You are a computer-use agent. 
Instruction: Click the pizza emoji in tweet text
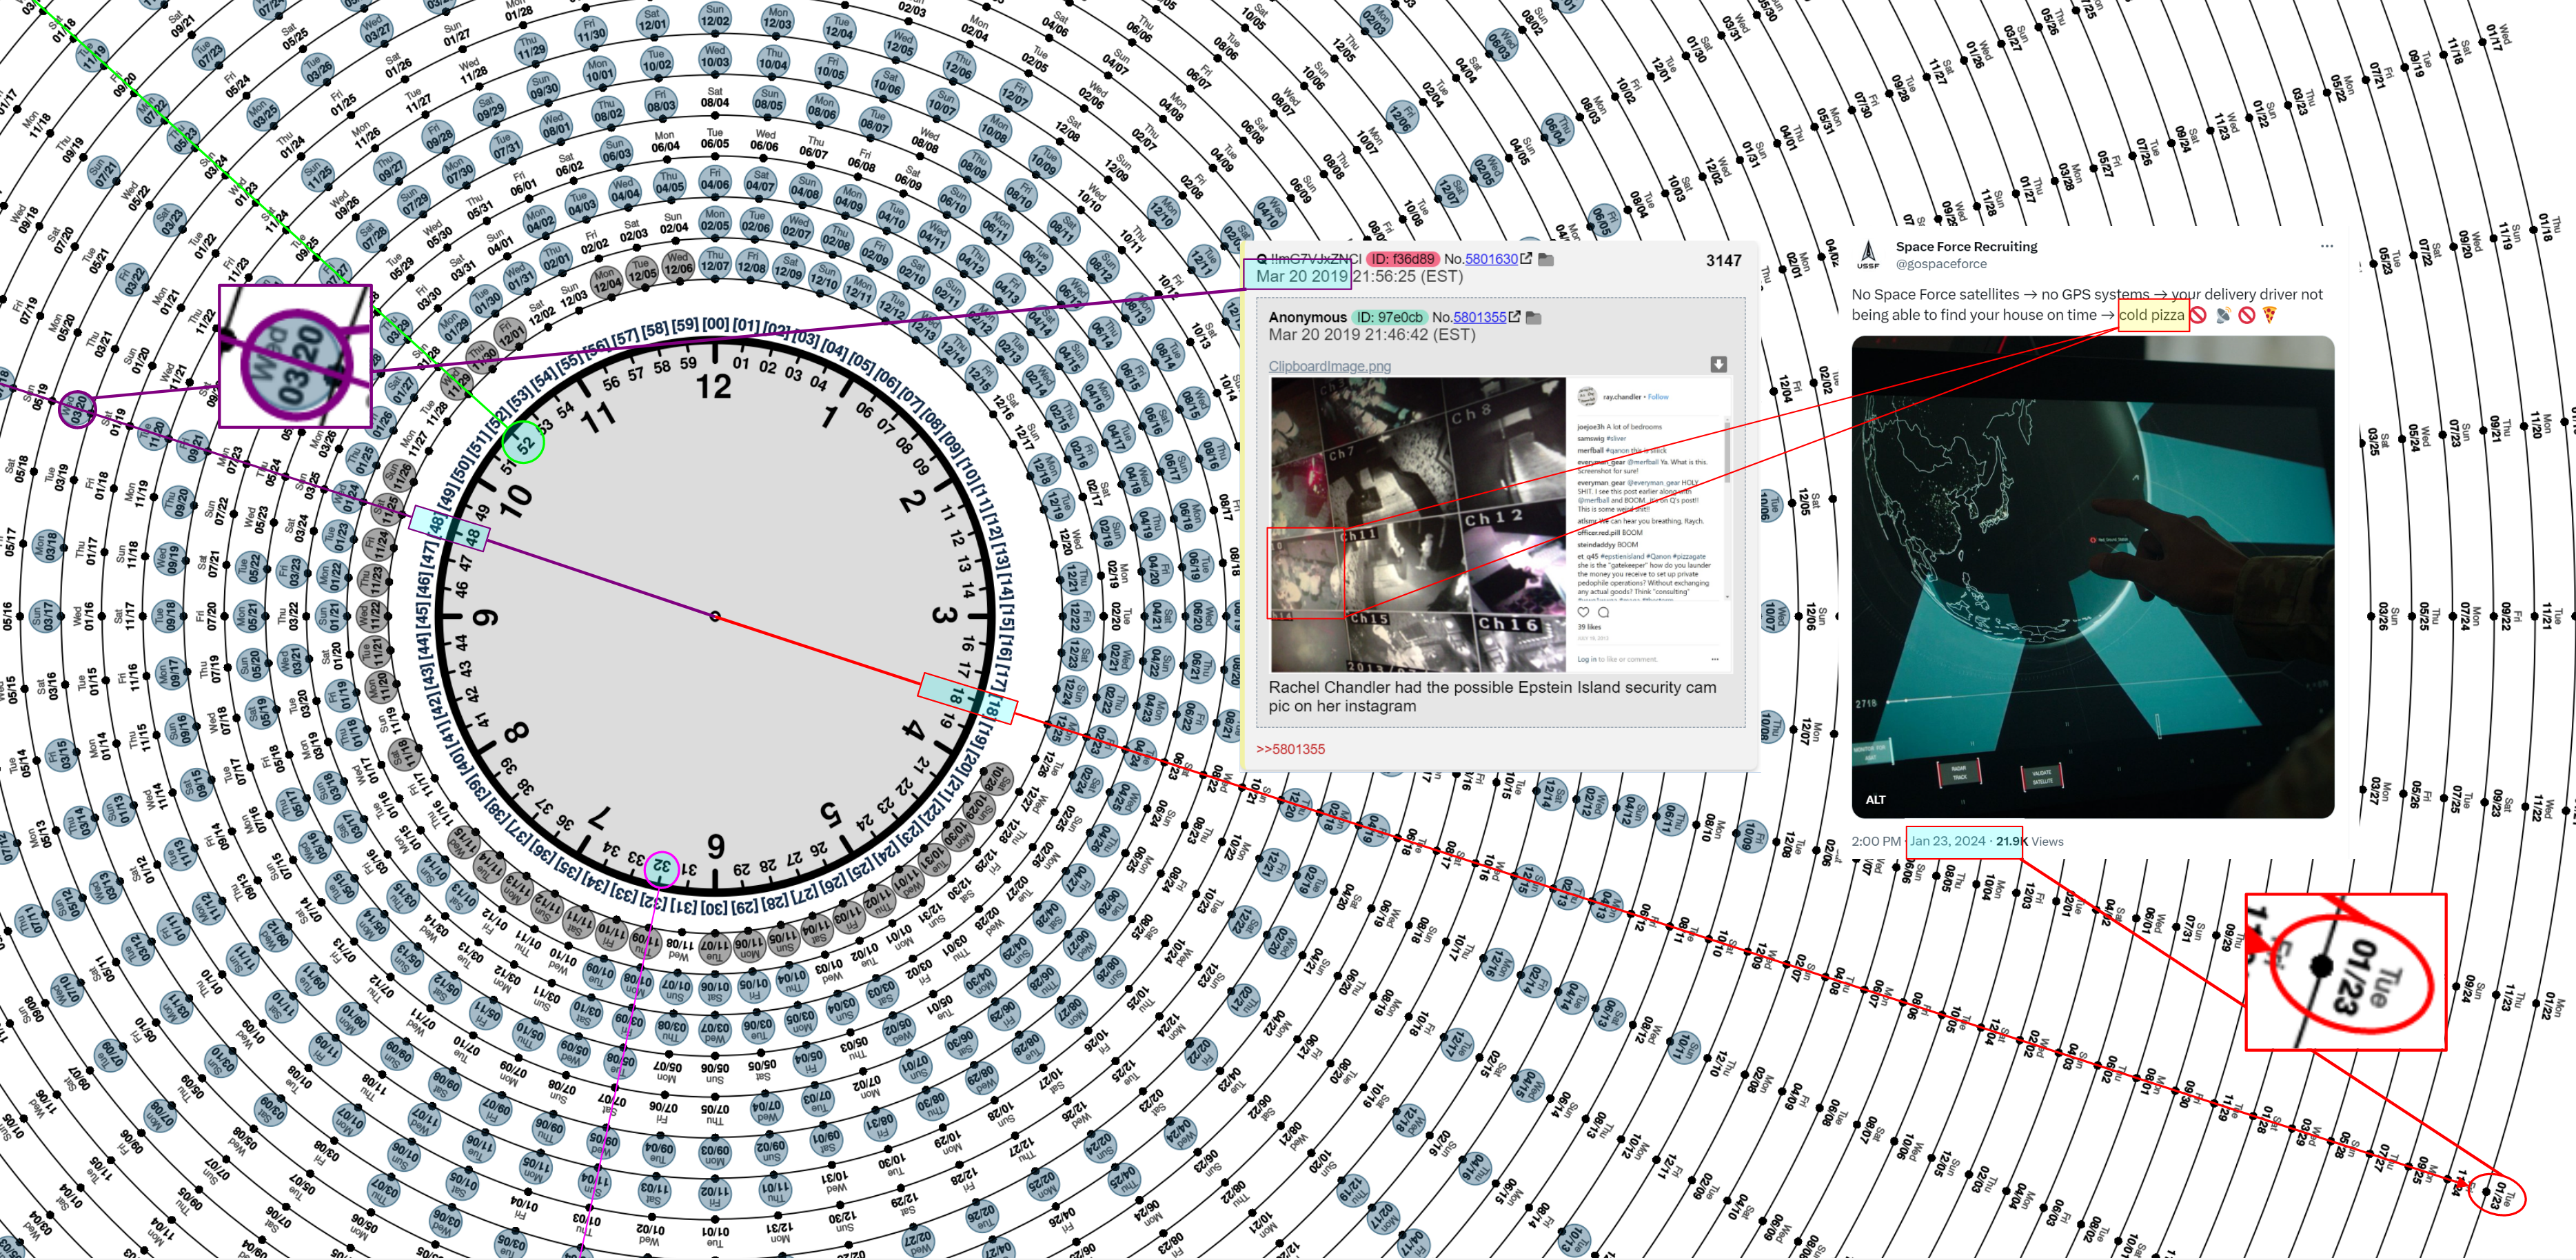click(2269, 315)
